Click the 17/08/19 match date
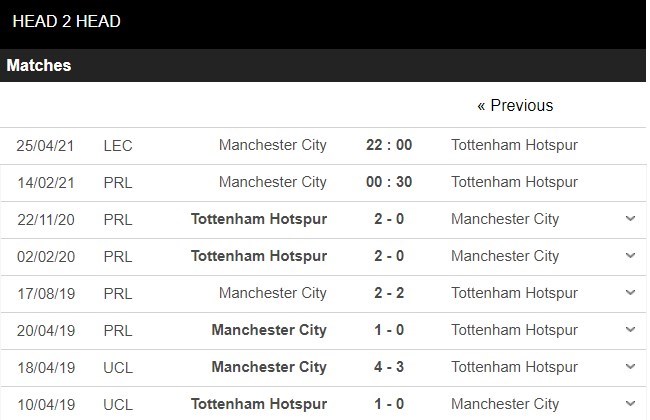 pos(45,293)
